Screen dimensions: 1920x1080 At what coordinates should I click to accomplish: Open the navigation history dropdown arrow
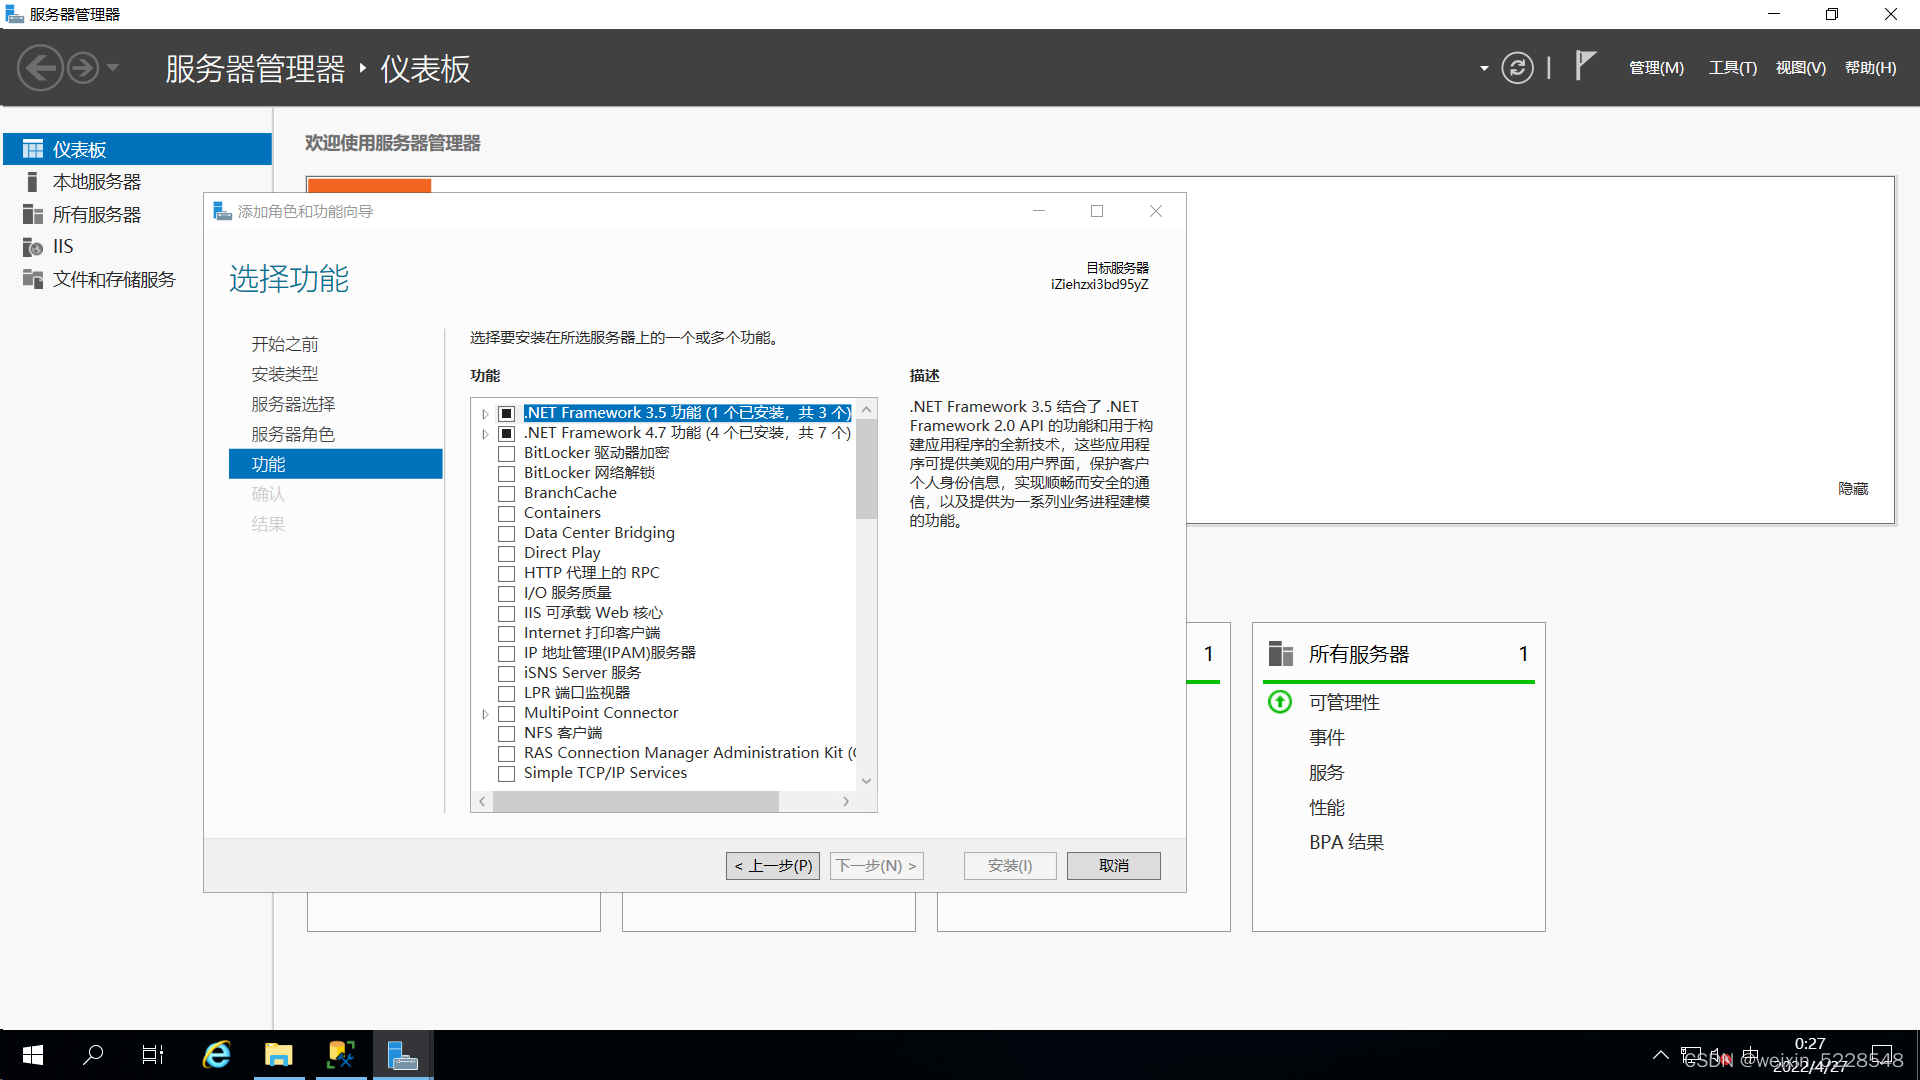113,68
